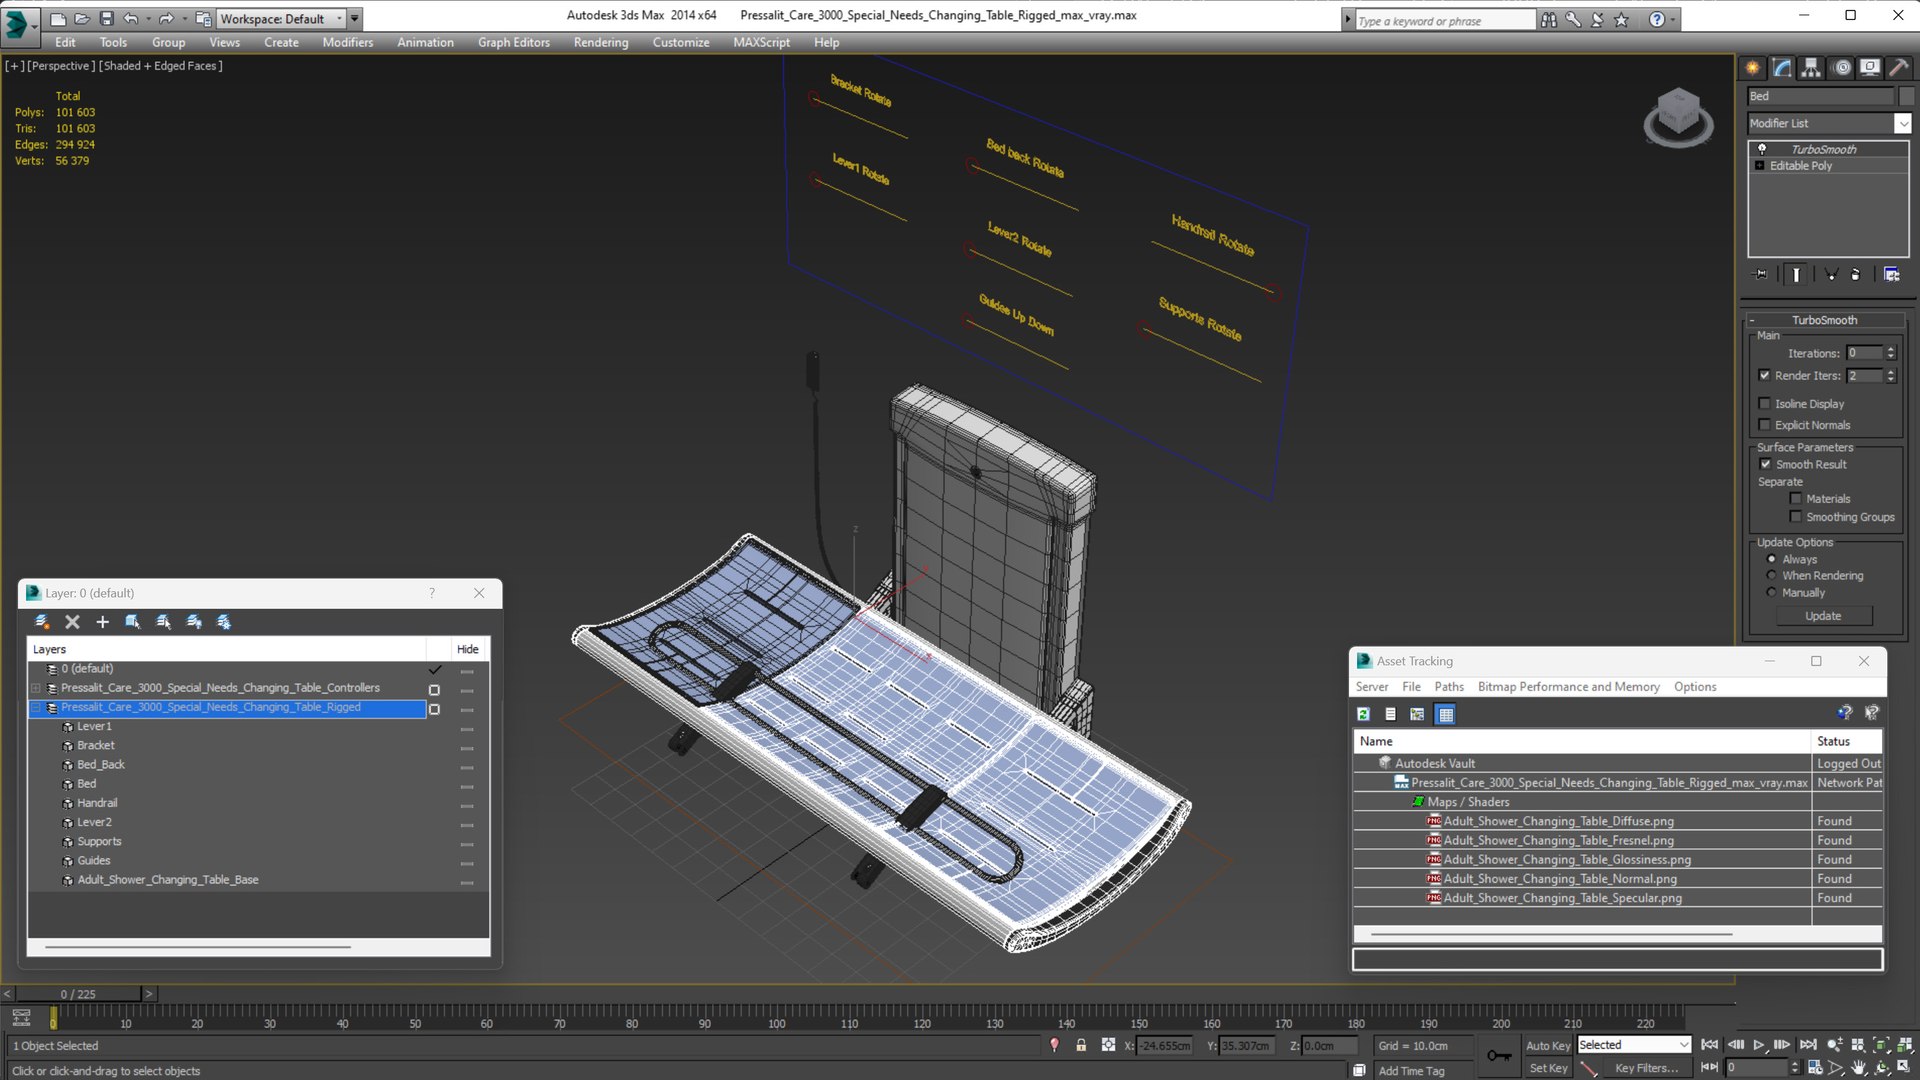1920x1080 pixels.
Task: Open the Rendering menu
Action: point(601,42)
